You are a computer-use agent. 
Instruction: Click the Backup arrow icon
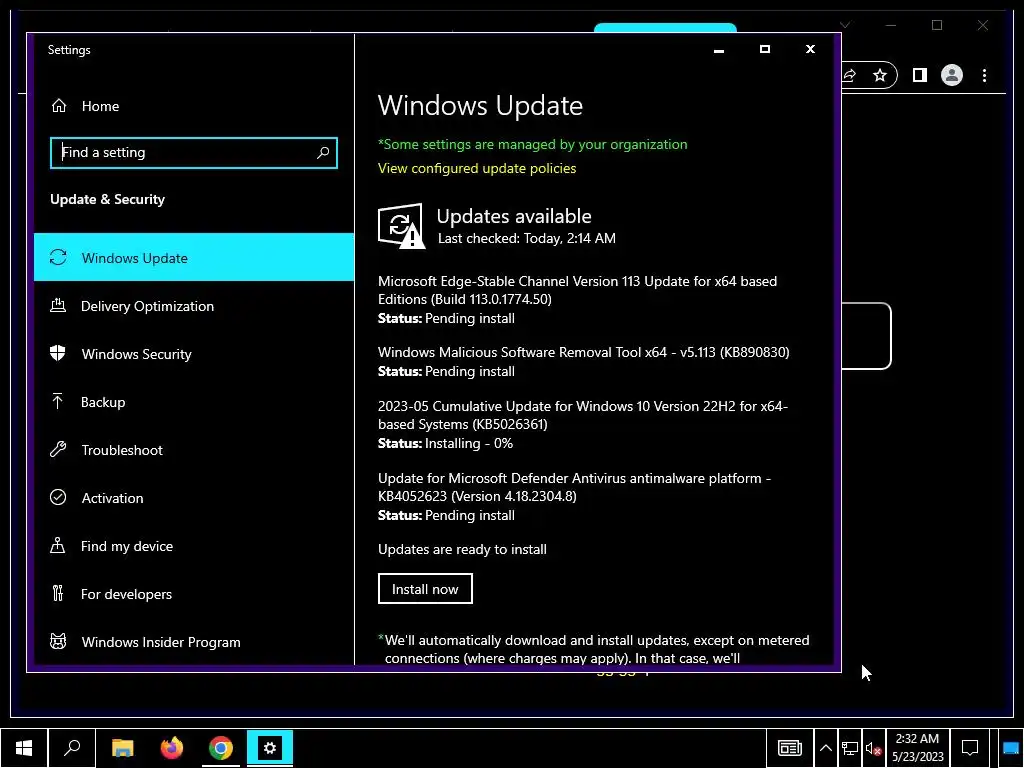pos(57,401)
